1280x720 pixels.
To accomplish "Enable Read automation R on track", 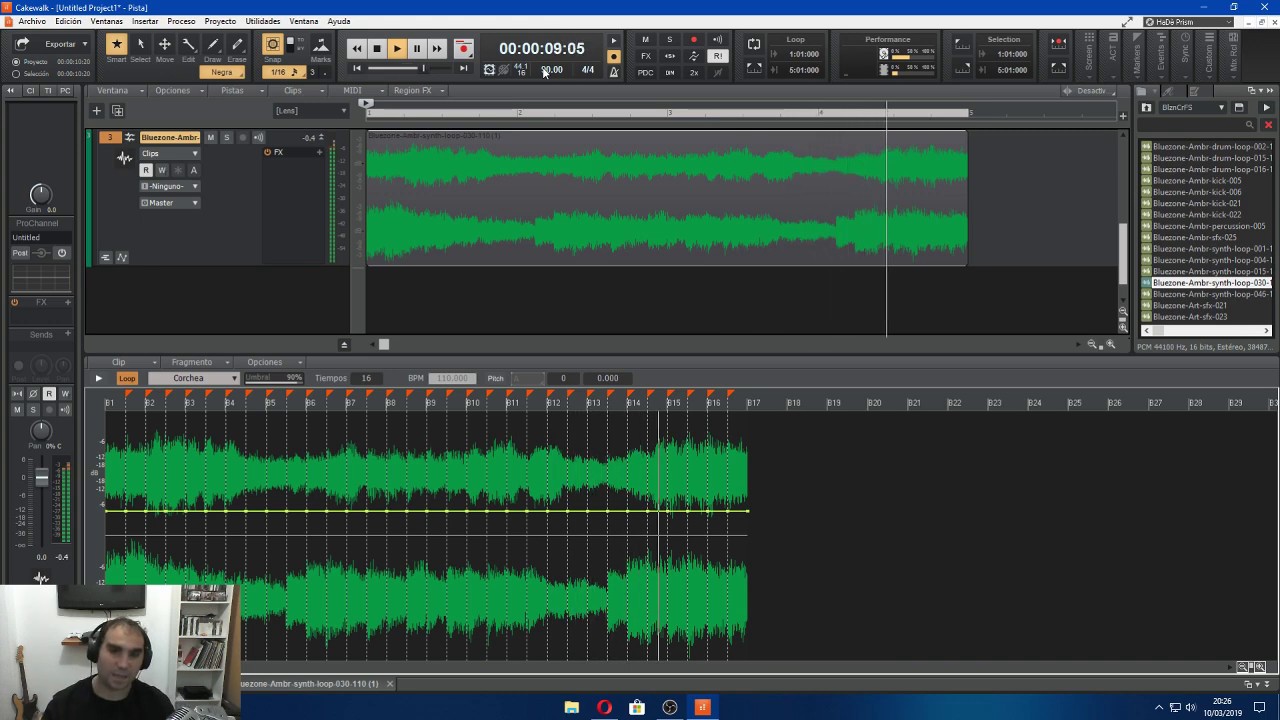I will [x=146, y=170].
